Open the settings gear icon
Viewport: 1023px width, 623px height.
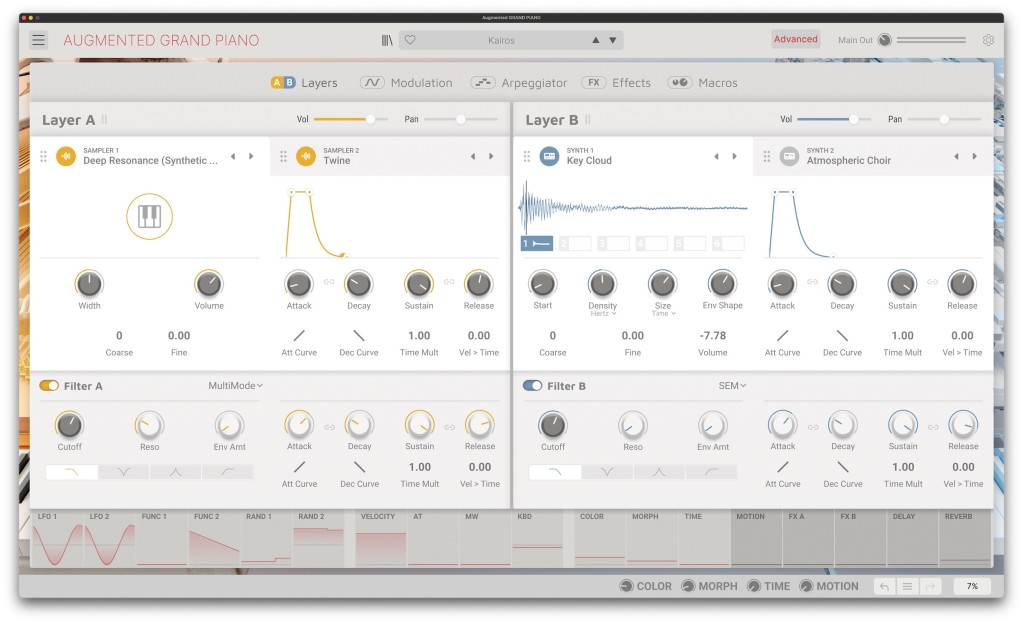point(988,40)
